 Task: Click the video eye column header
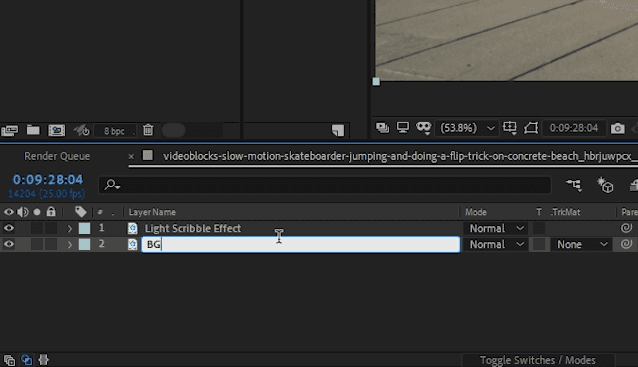tap(9, 212)
